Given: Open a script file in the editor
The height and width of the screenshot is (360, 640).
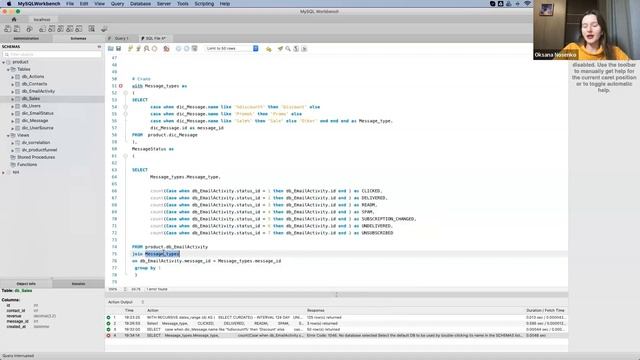Looking at the screenshot, I should (111, 49).
